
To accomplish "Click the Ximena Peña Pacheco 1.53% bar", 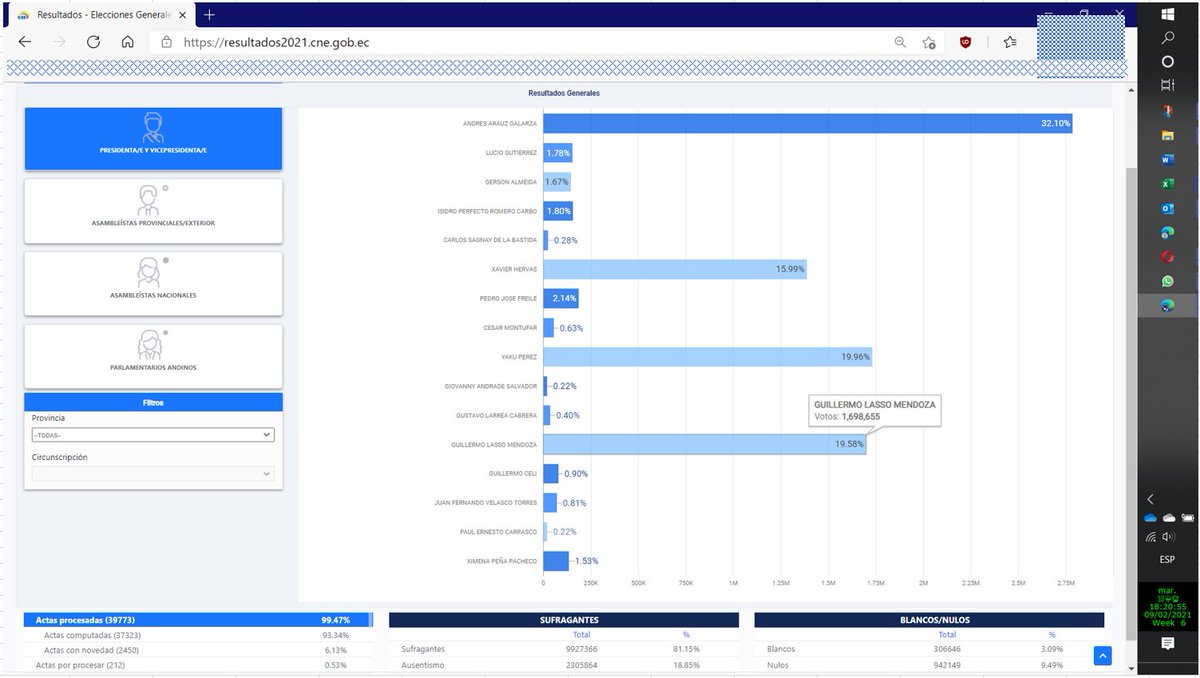I will tap(556, 561).
